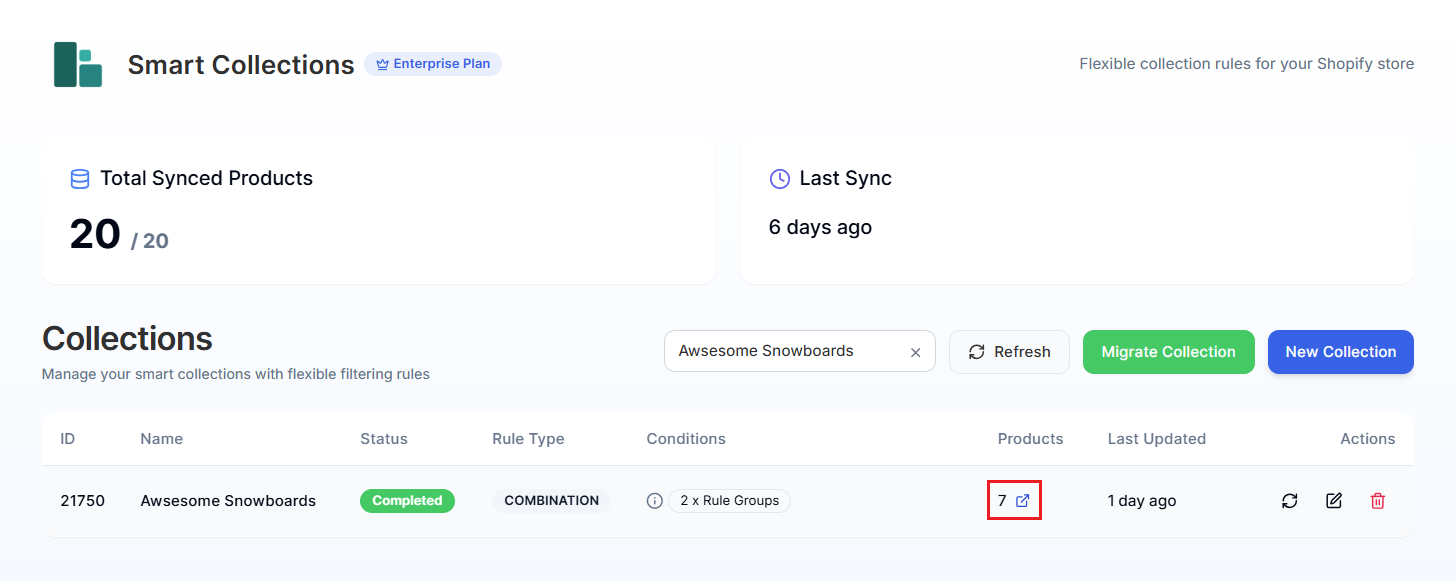Select the COMBINATION rule type badge
The image size is (1456, 581).
551,500
